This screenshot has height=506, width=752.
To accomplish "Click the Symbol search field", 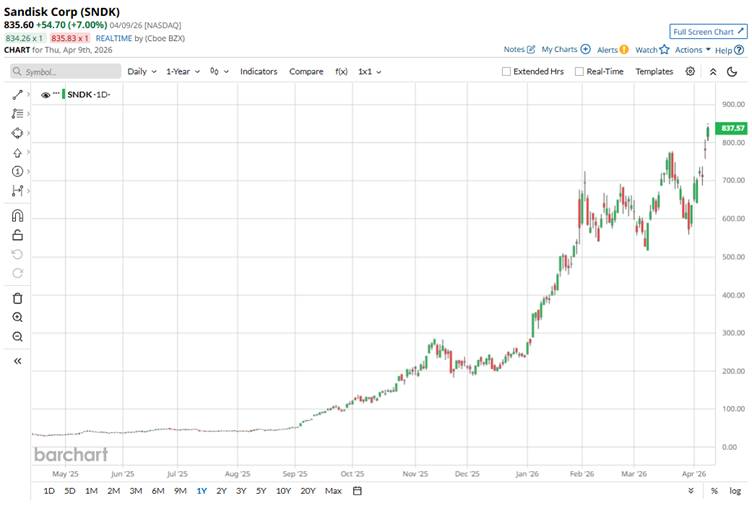I will (65, 72).
